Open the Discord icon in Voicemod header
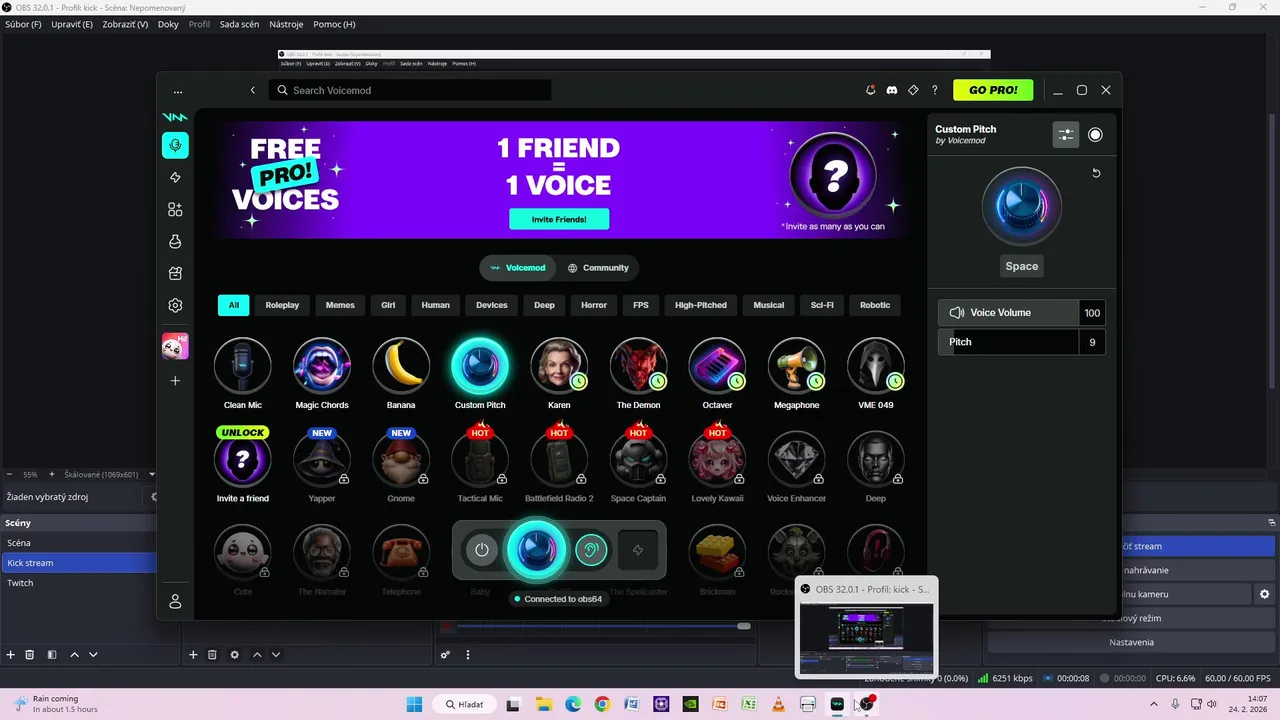The image size is (1280, 720). coord(892,90)
